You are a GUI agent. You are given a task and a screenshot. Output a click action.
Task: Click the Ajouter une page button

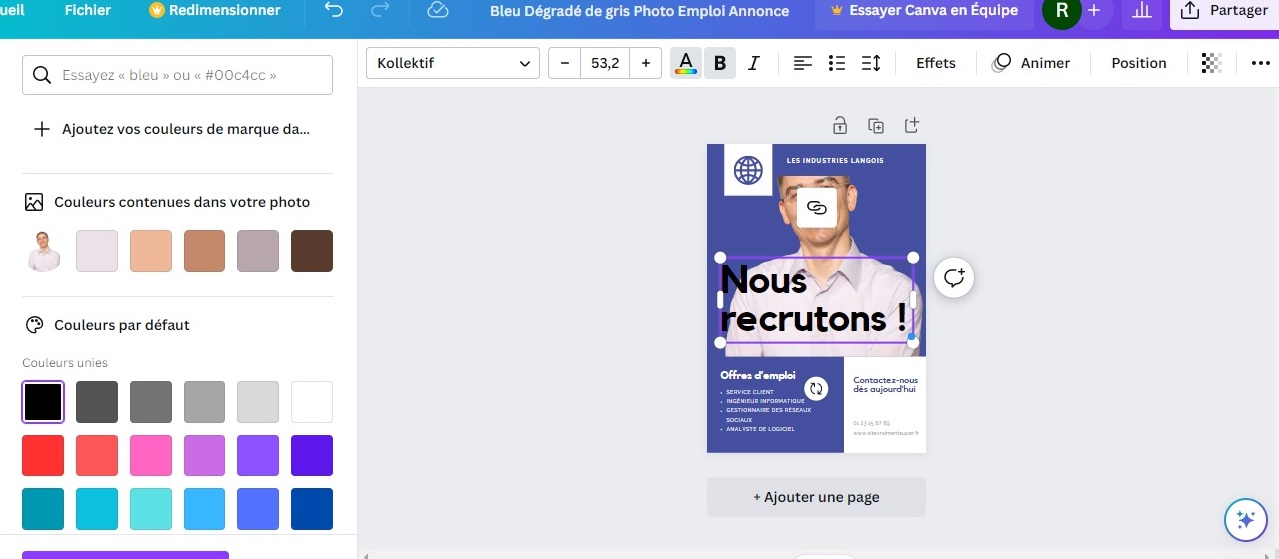click(816, 497)
